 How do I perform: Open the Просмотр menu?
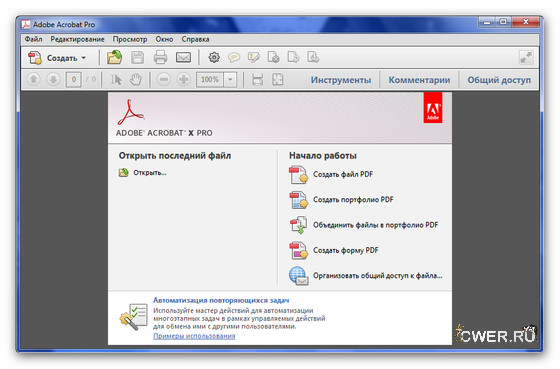[130, 39]
